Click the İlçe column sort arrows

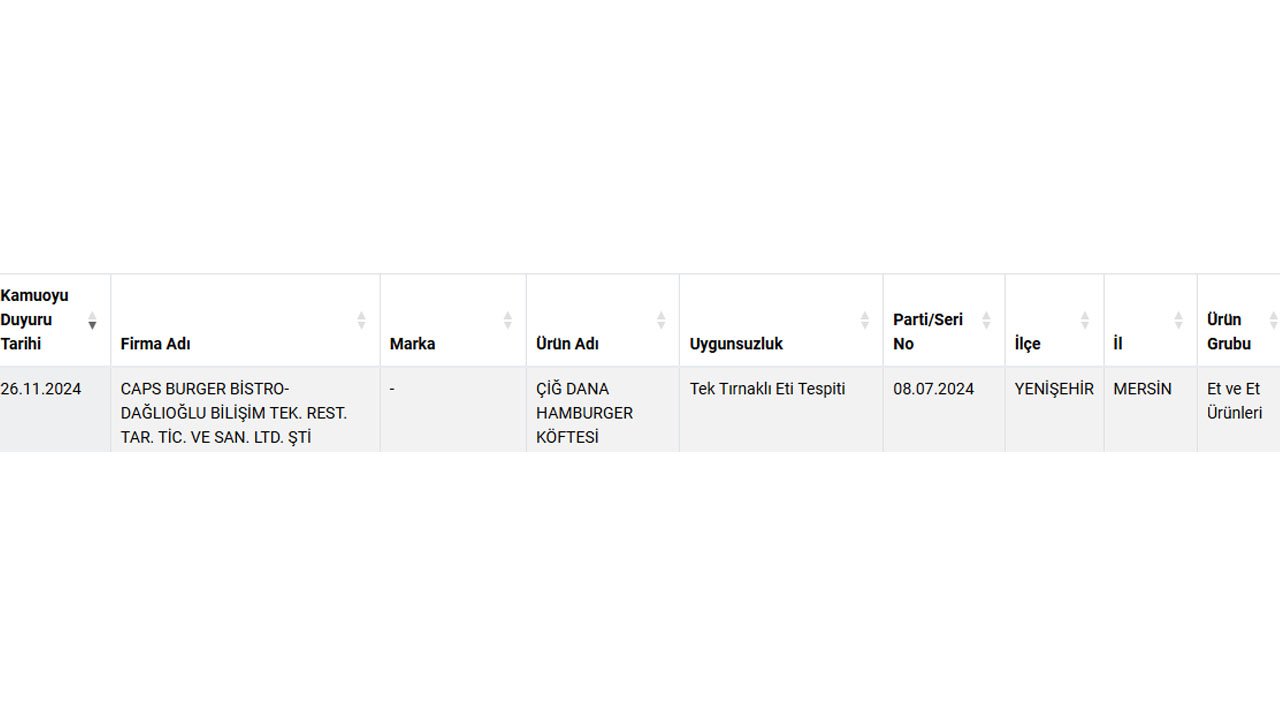click(x=1085, y=320)
